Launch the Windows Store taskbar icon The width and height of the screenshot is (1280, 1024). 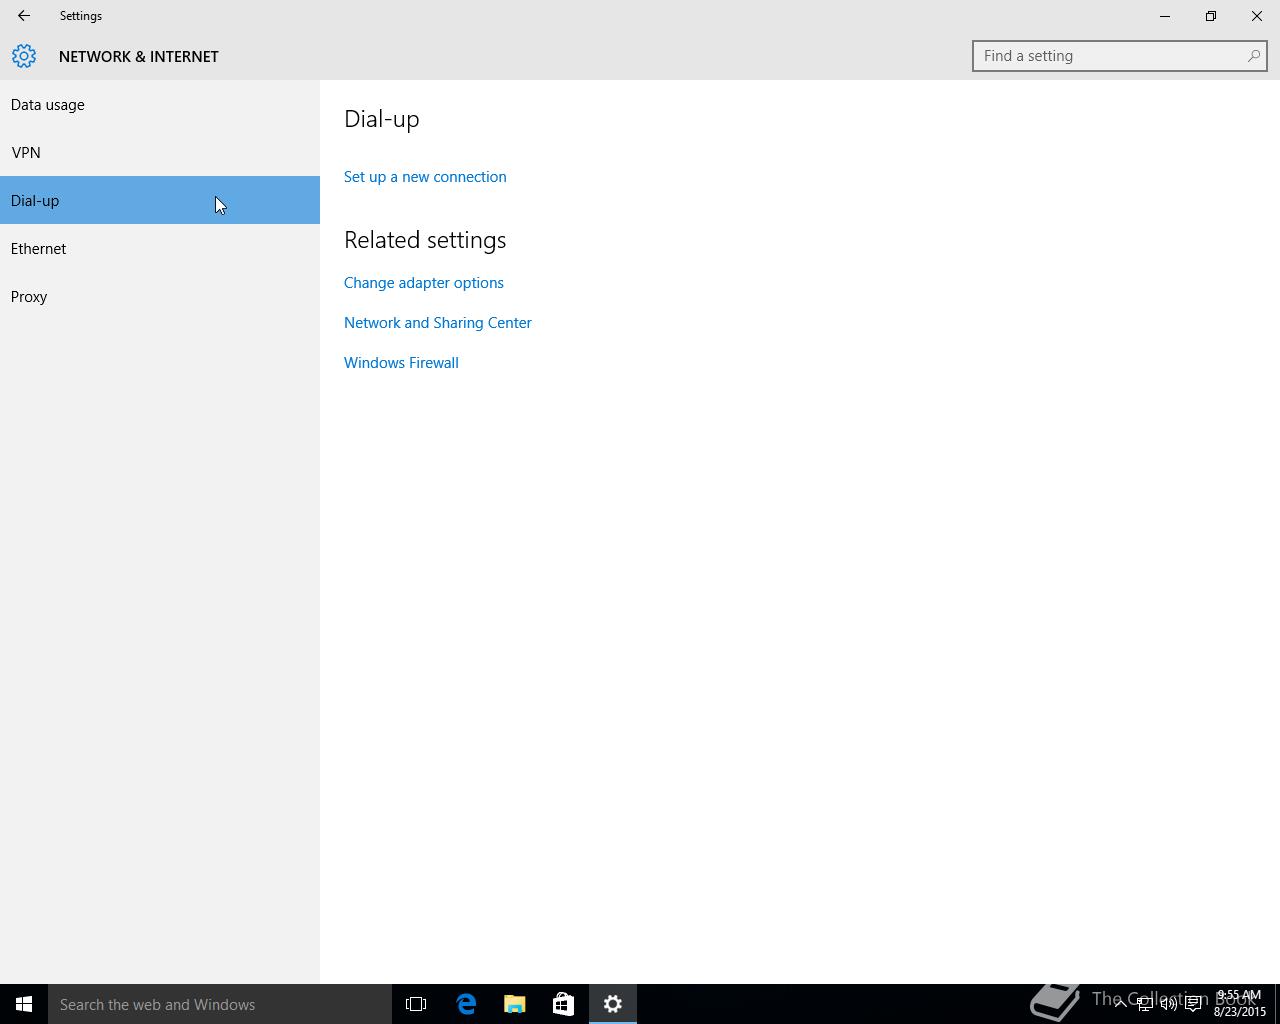click(563, 1004)
